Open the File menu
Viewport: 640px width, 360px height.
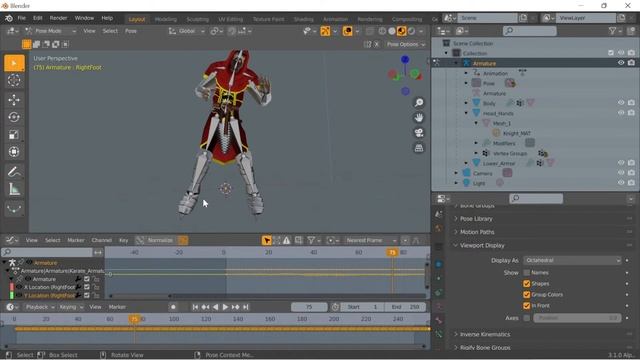(22, 18)
